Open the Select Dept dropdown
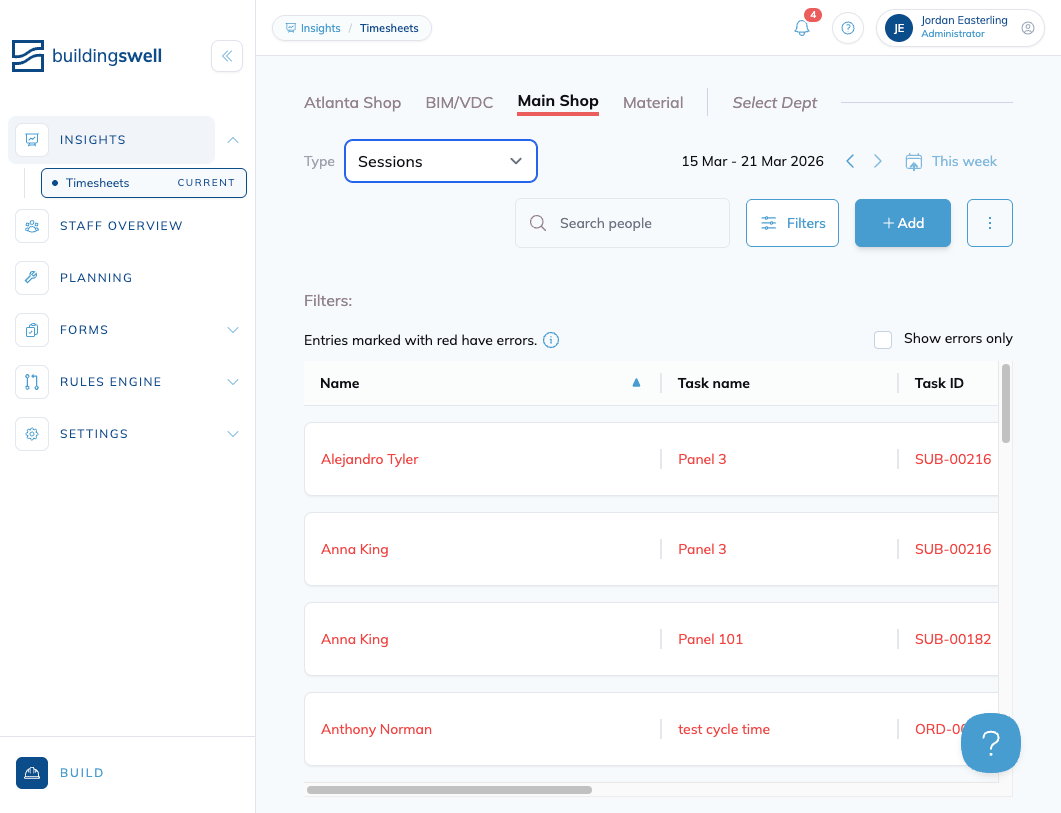The width and height of the screenshot is (1061, 813). click(774, 103)
